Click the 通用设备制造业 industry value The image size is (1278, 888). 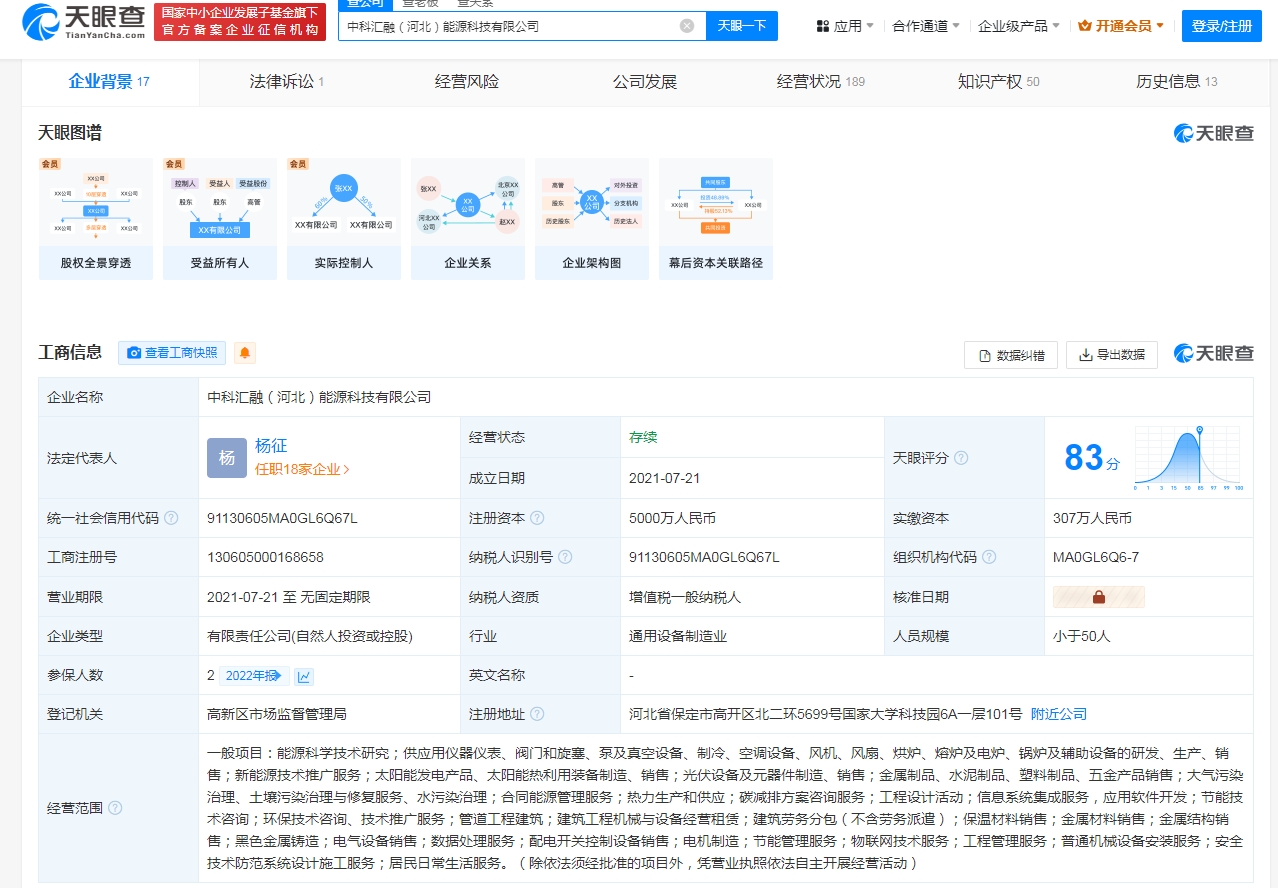click(678, 636)
